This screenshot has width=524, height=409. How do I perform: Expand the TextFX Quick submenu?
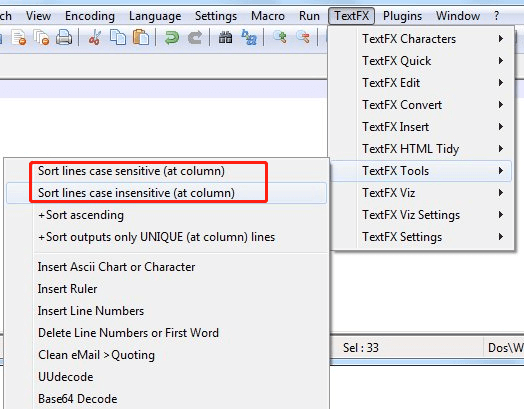click(x=422, y=61)
